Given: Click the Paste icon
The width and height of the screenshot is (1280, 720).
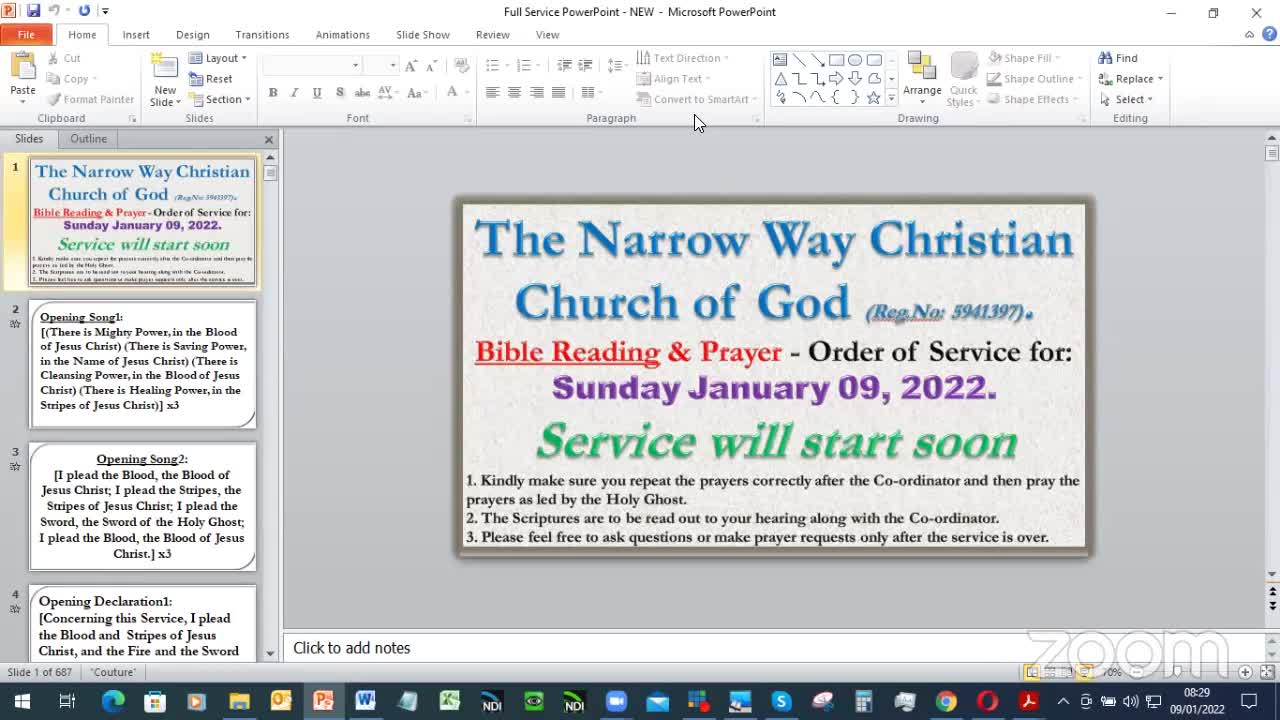Looking at the screenshot, I should pyautogui.click(x=22, y=66).
